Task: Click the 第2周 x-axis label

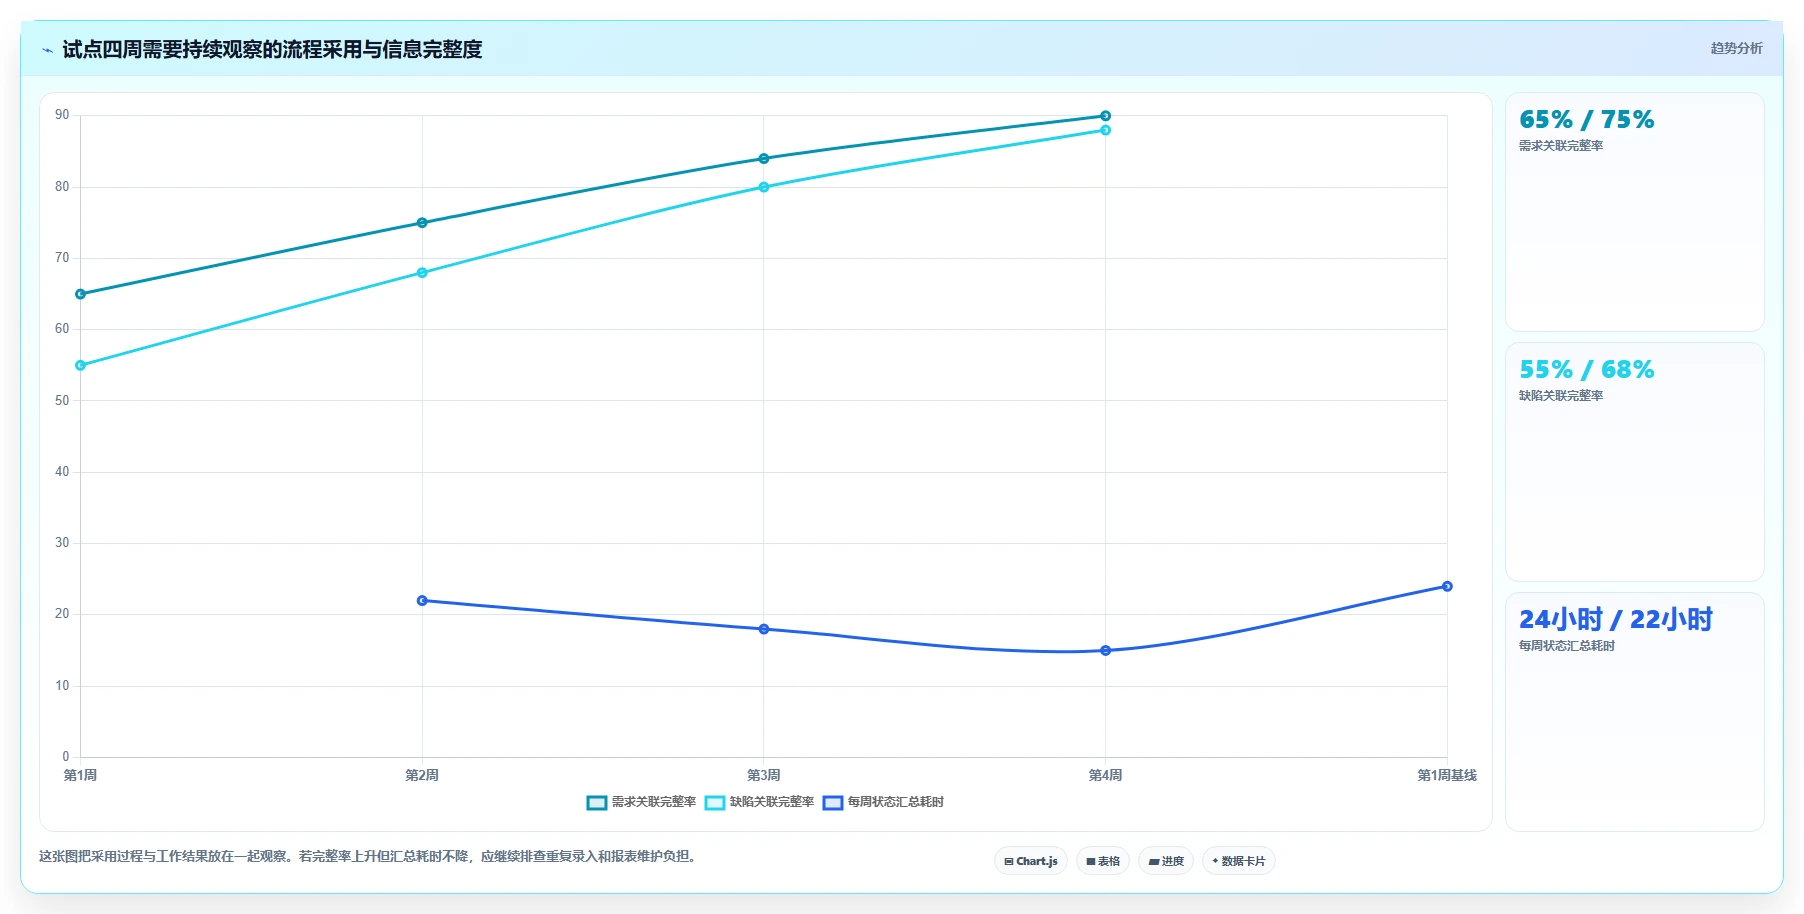Action: tap(422, 775)
